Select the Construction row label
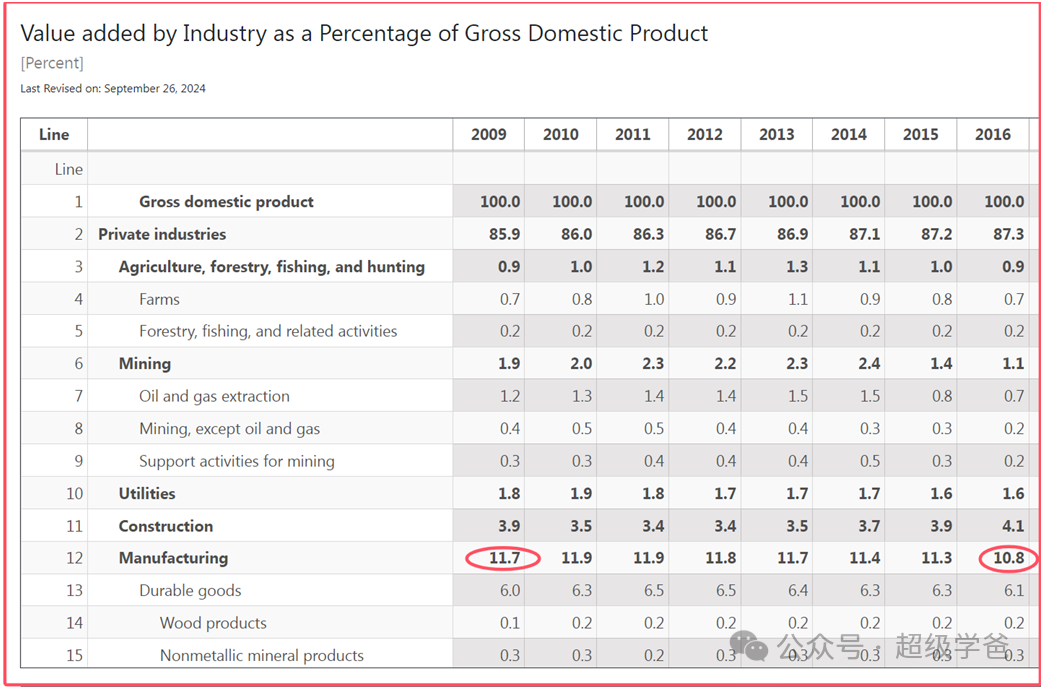 click(x=166, y=526)
